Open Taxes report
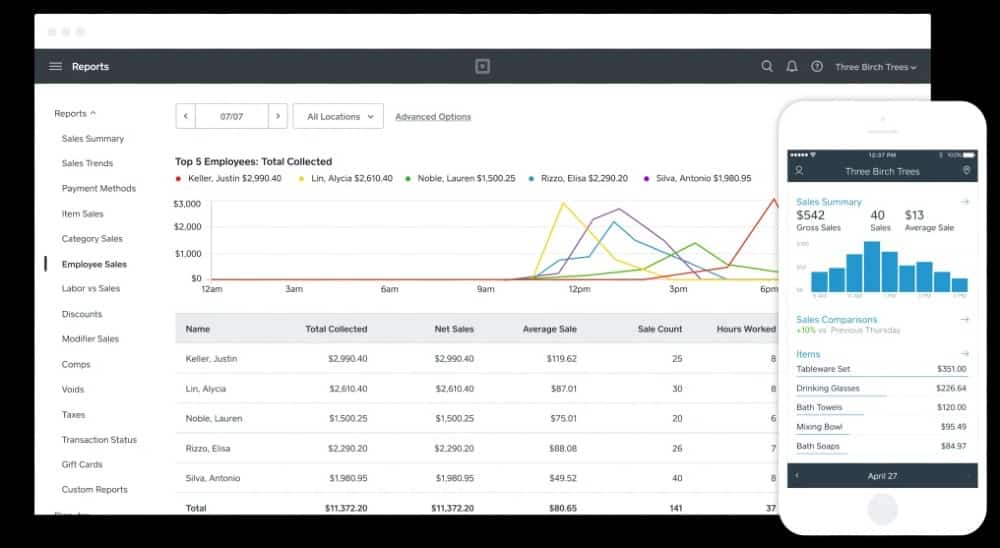 click(x=73, y=415)
